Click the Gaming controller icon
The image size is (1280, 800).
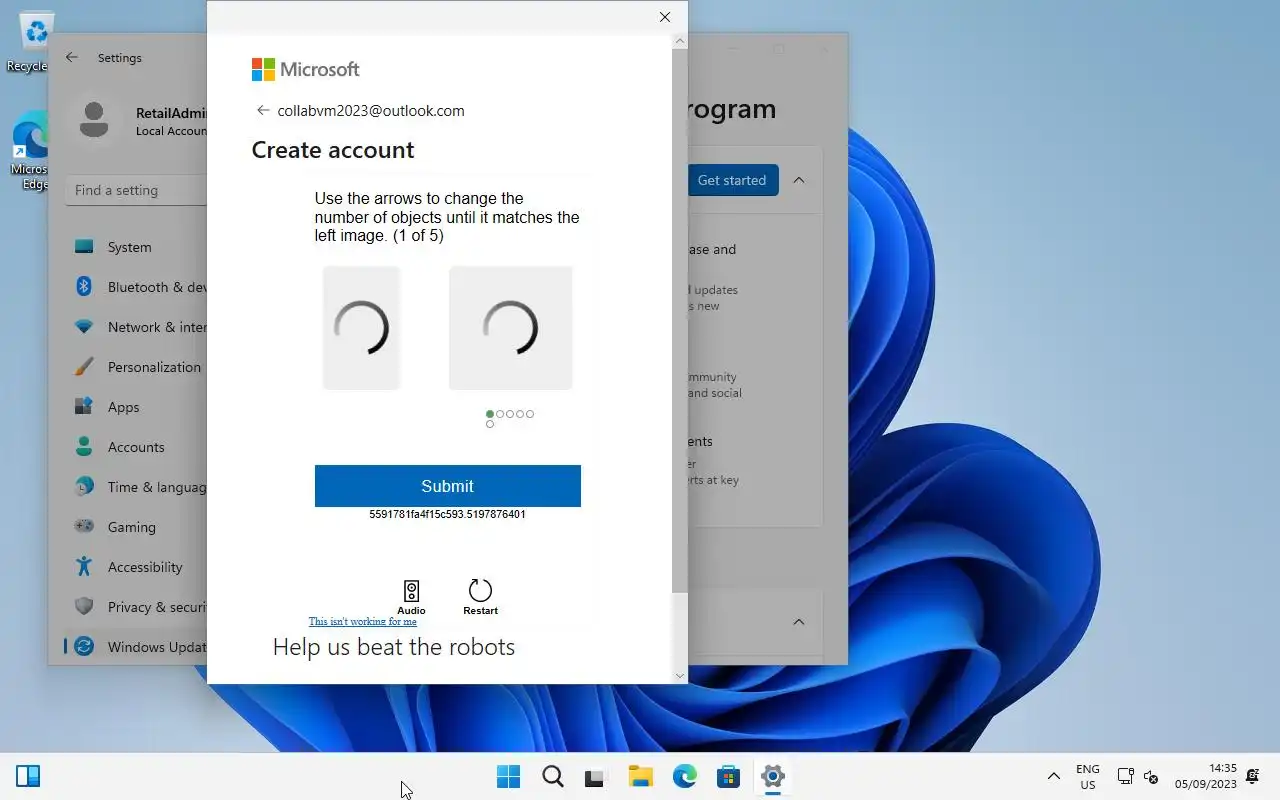click(x=84, y=527)
